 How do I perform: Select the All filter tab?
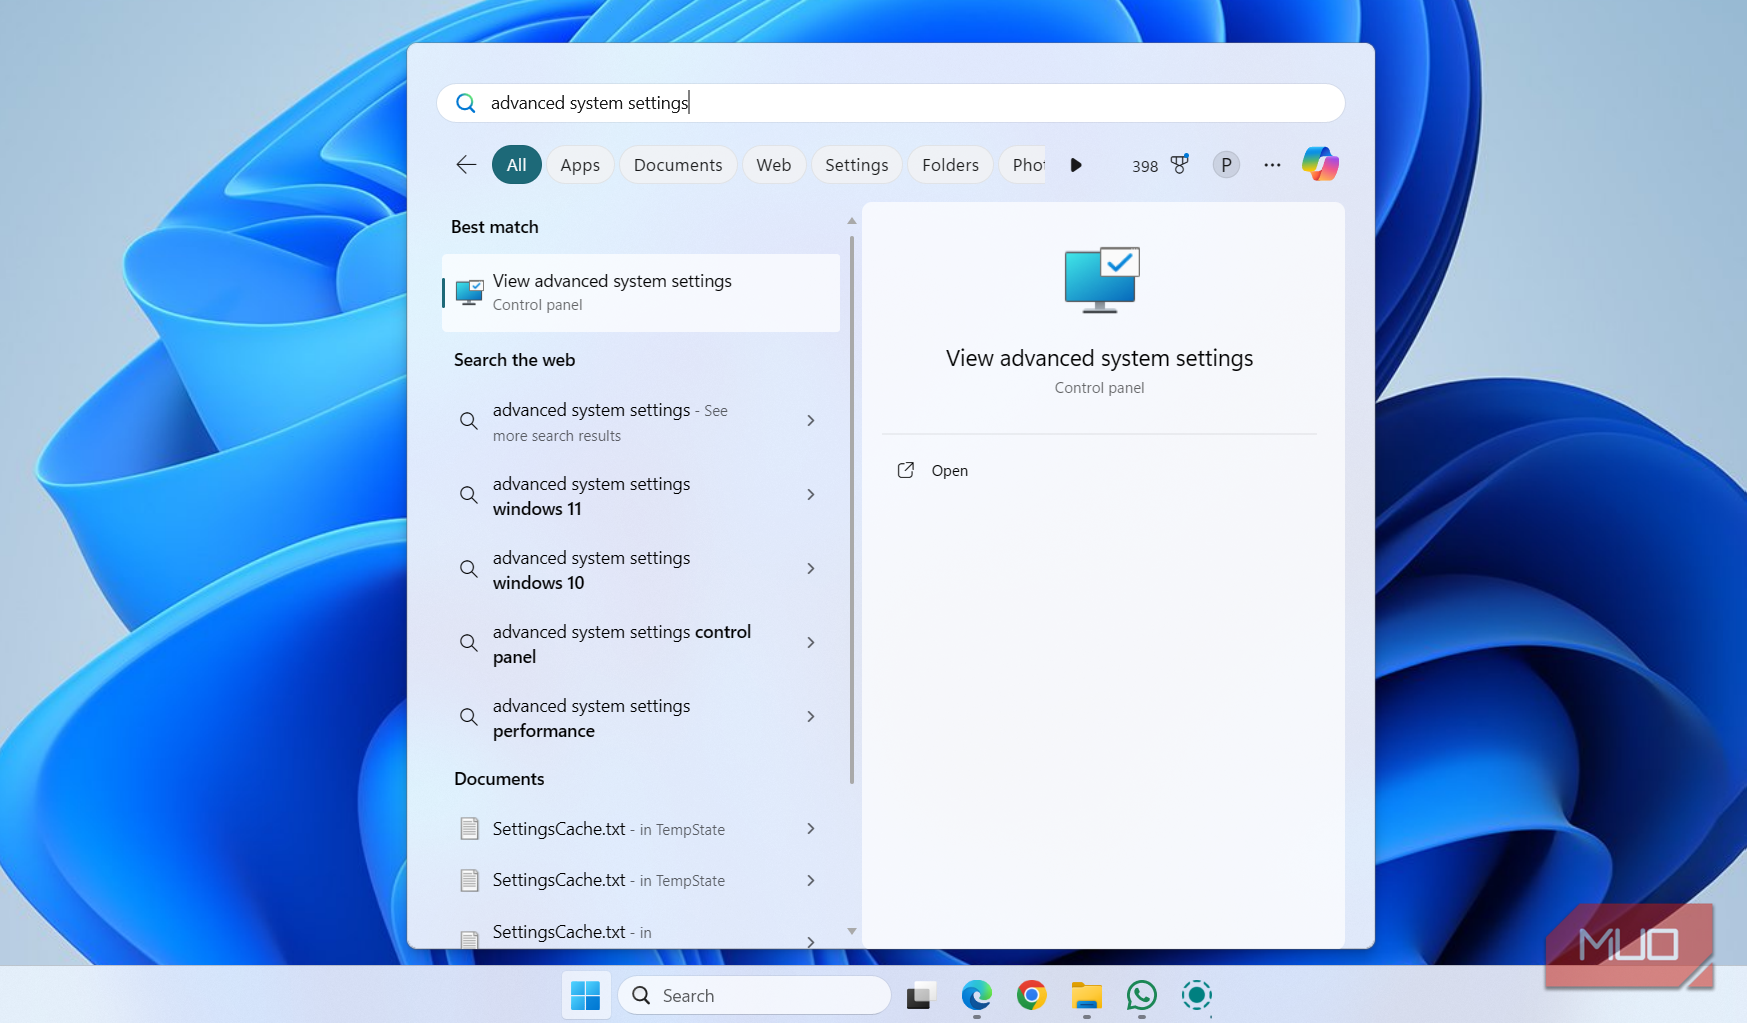516,165
